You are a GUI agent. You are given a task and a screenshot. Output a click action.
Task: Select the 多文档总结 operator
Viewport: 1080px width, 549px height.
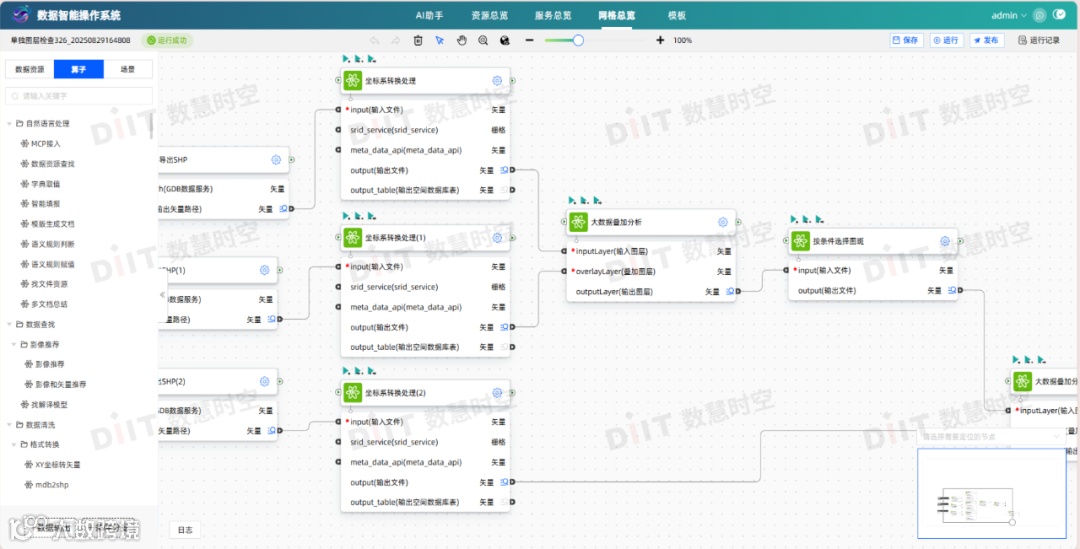tap(43, 304)
